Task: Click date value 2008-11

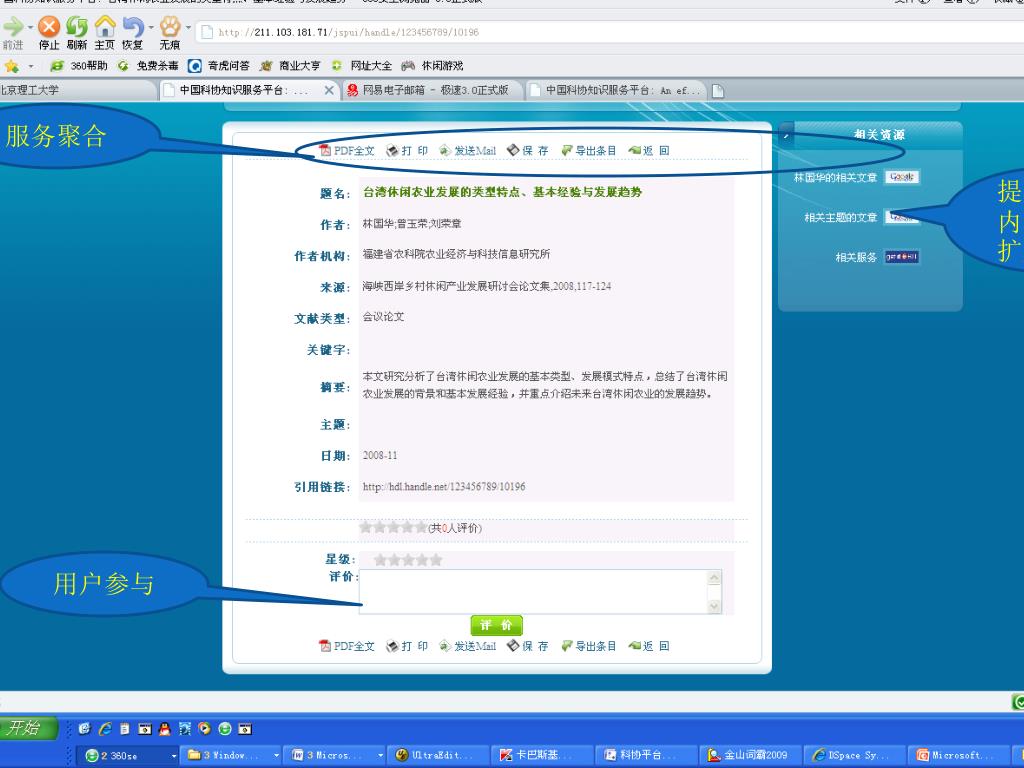Action: coord(380,455)
